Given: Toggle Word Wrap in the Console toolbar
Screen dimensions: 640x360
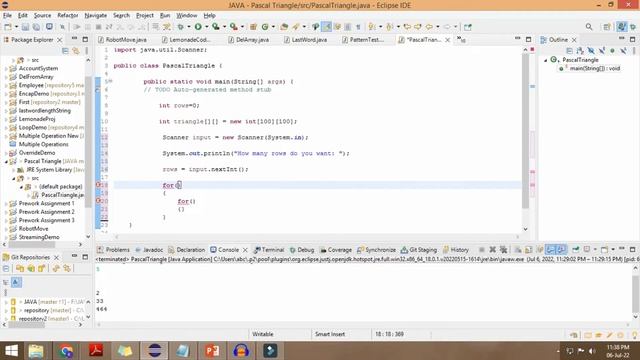Looking at the screenshot, I should [540, 250].
